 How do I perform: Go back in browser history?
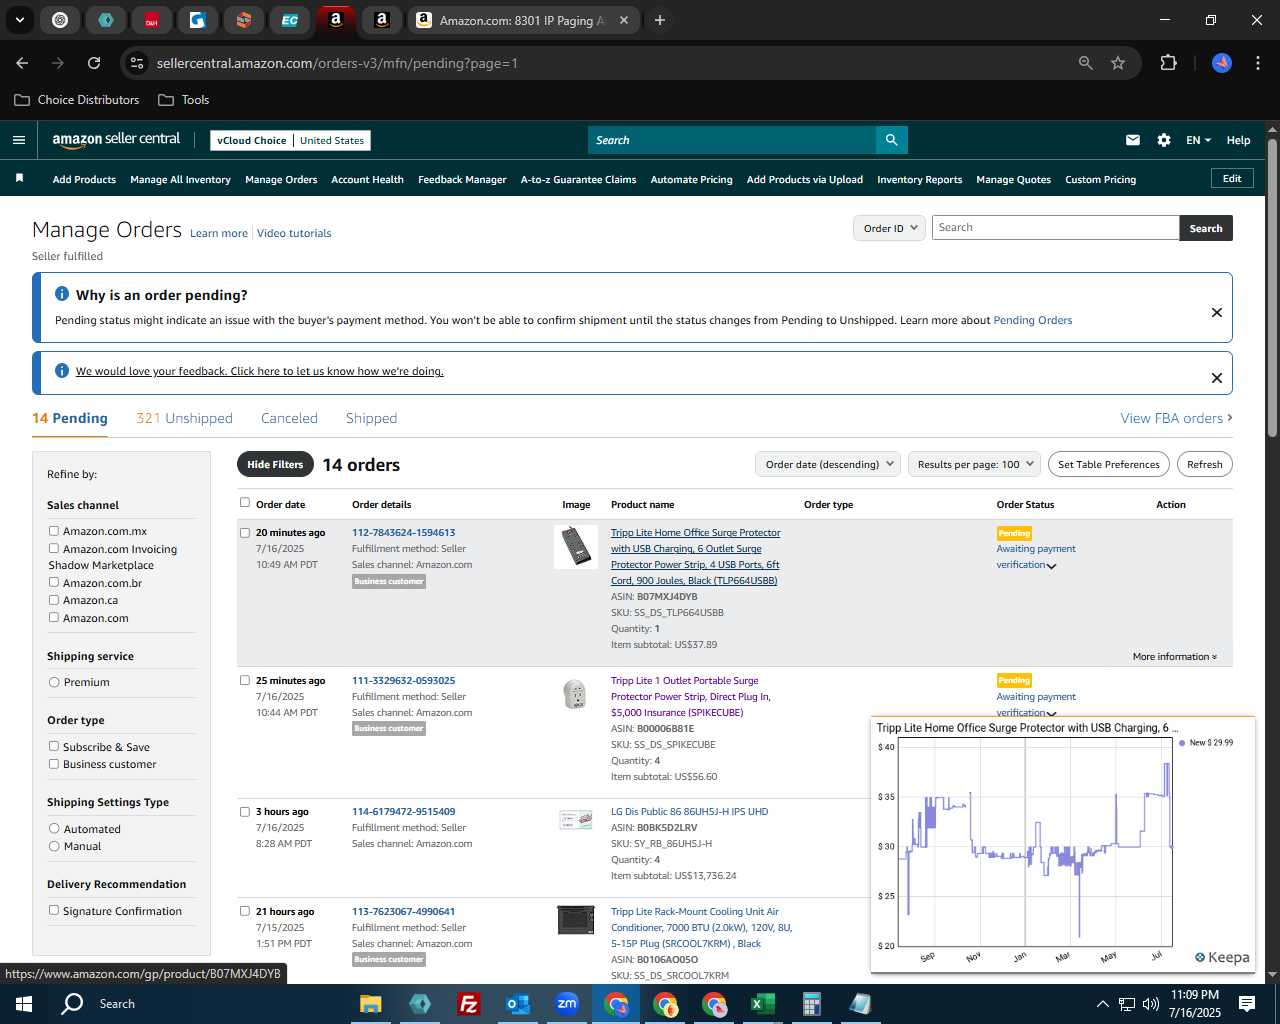pos(22,63)
